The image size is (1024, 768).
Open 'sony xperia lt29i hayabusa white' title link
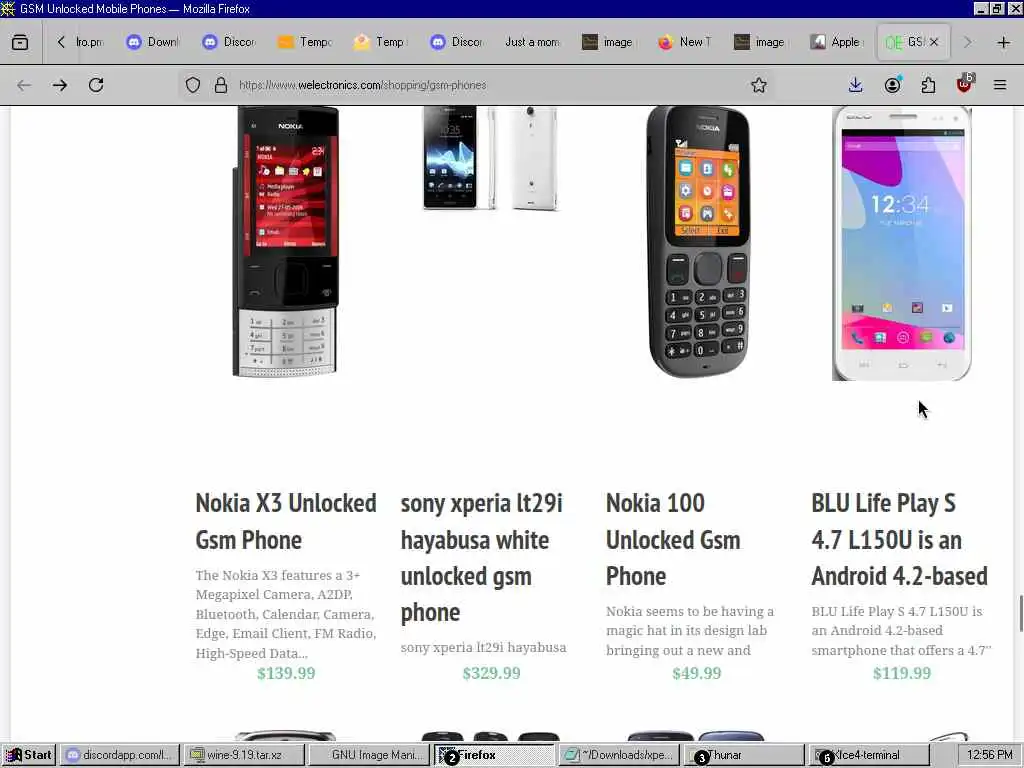coord(482,557)
